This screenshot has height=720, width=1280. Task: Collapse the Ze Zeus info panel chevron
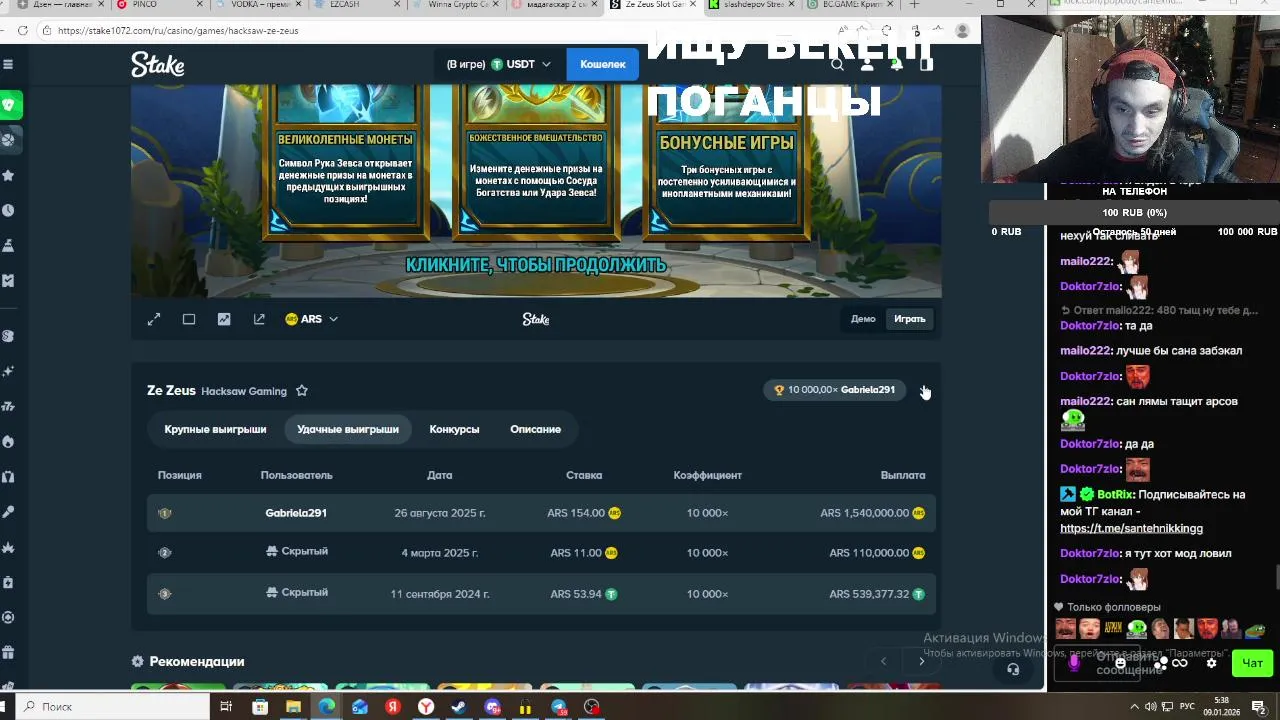924,390
